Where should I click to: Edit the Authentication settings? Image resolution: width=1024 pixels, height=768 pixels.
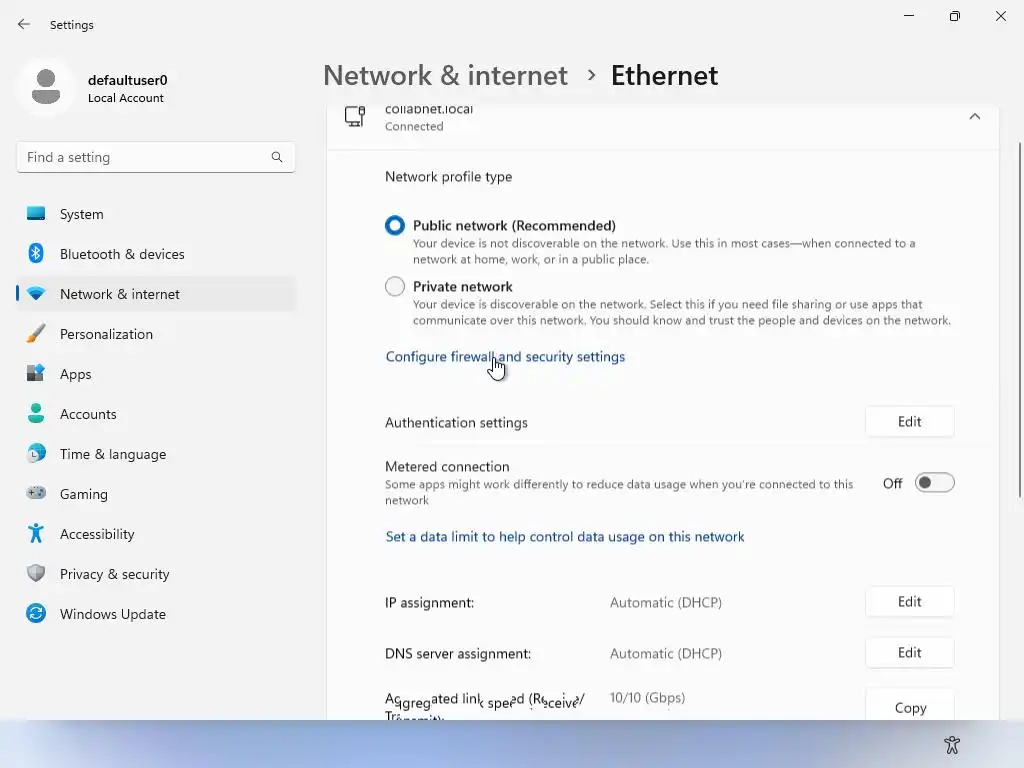909,422
